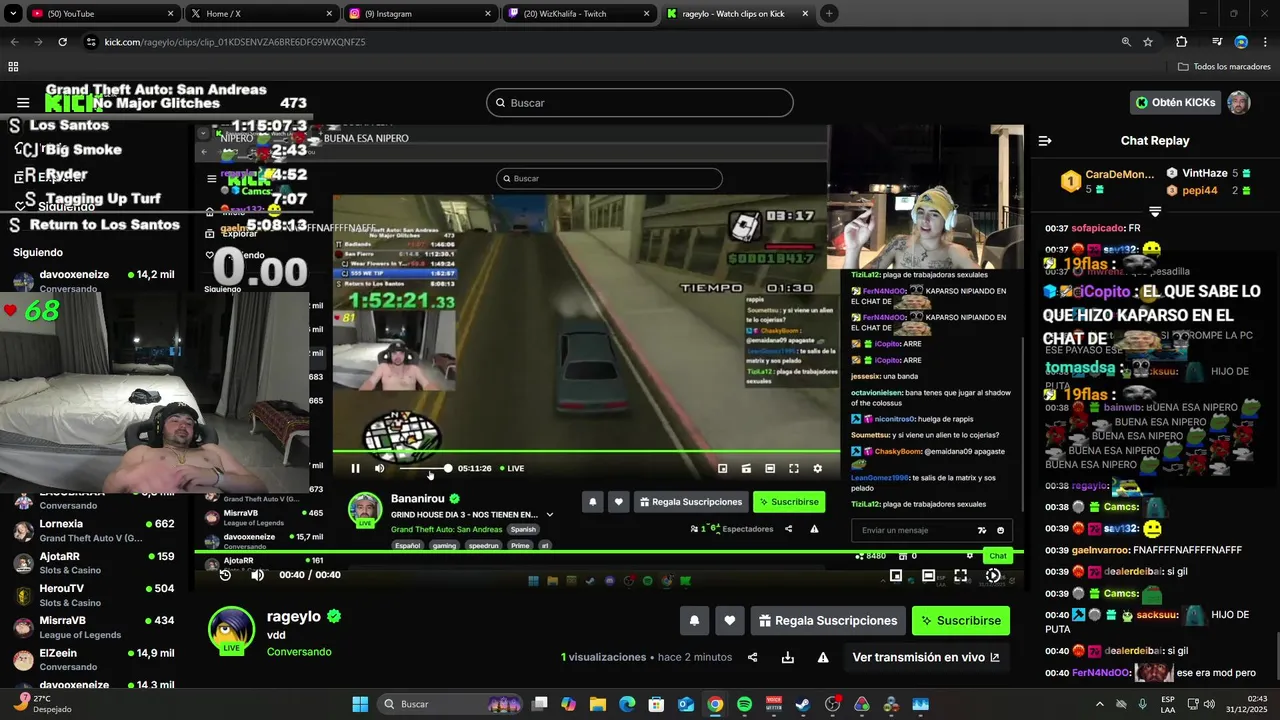Open File Explorer from the taskbar
1280x720 pixels.
[x=597, y=704]
